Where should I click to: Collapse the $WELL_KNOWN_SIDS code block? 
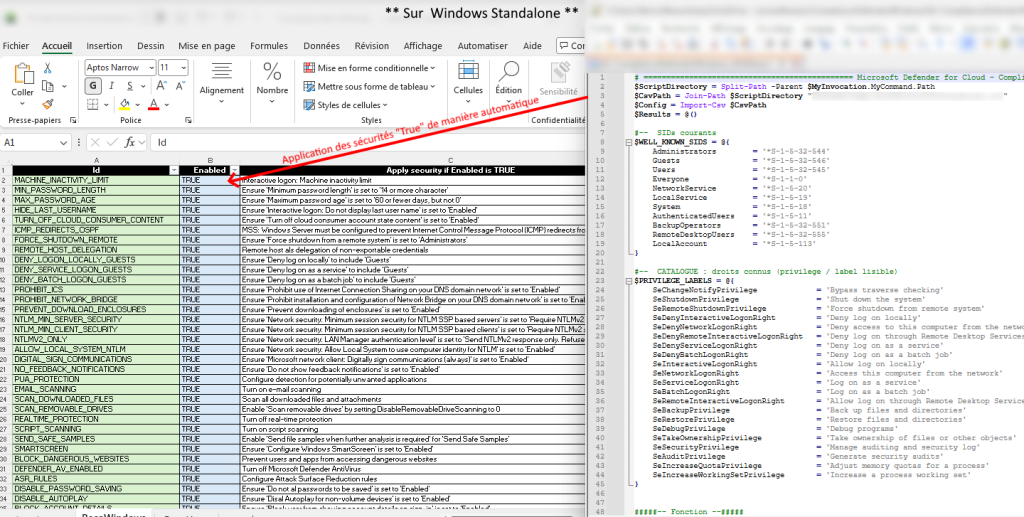tap(629, 142)
